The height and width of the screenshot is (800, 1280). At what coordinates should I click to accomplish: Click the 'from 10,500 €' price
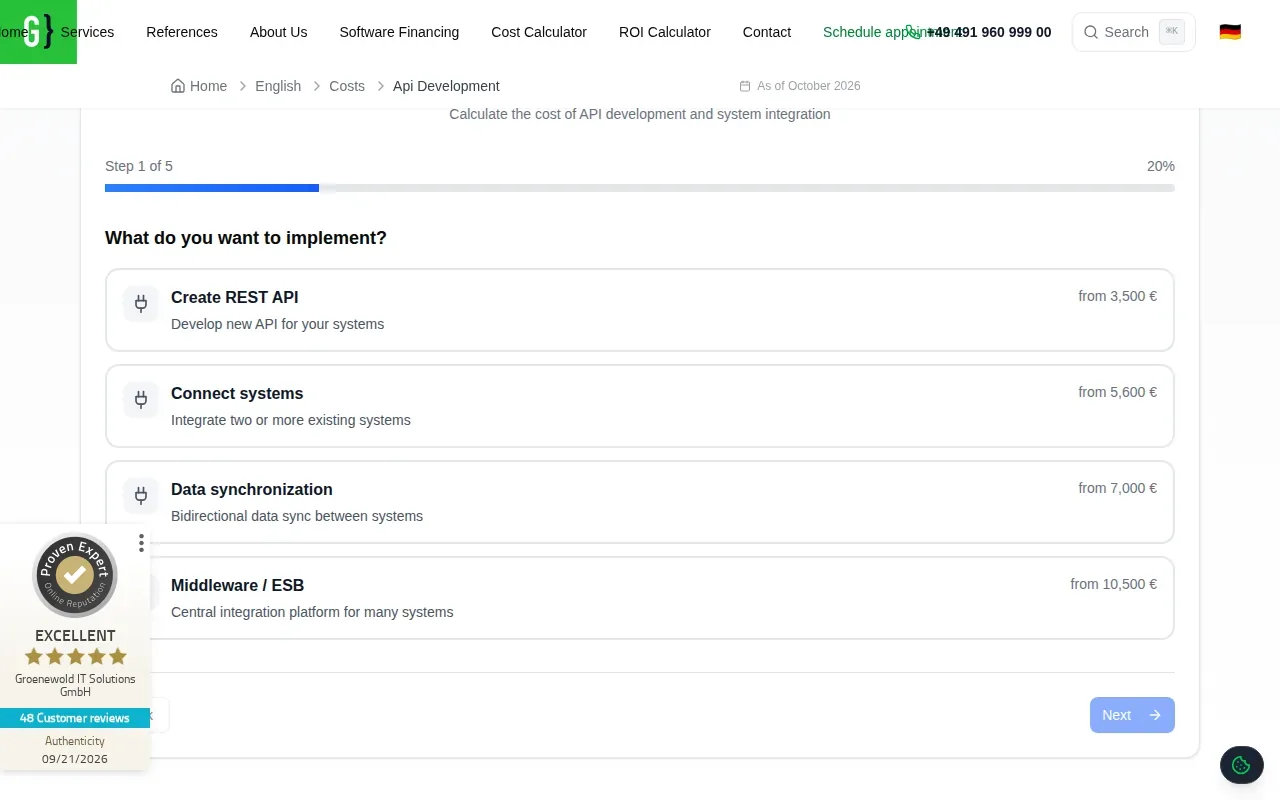pyautogui.click(x=1113, y=584)
